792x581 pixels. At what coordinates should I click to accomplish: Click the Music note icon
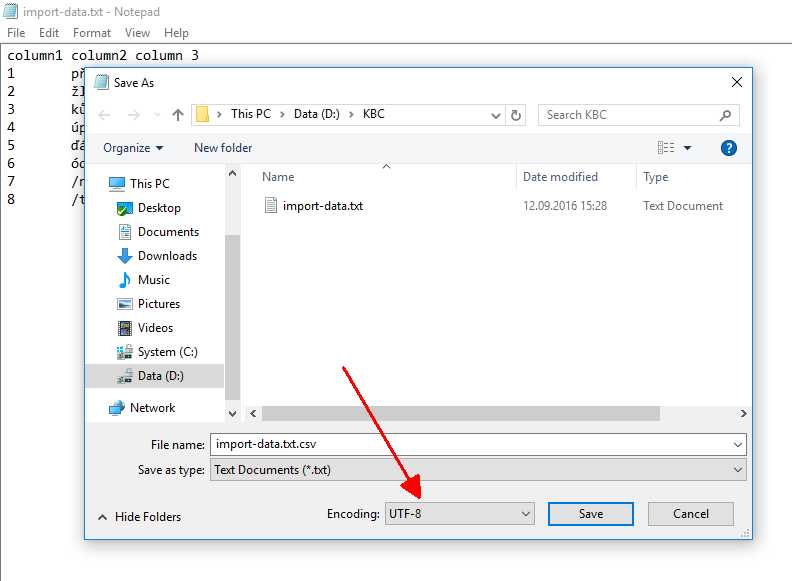124,280
